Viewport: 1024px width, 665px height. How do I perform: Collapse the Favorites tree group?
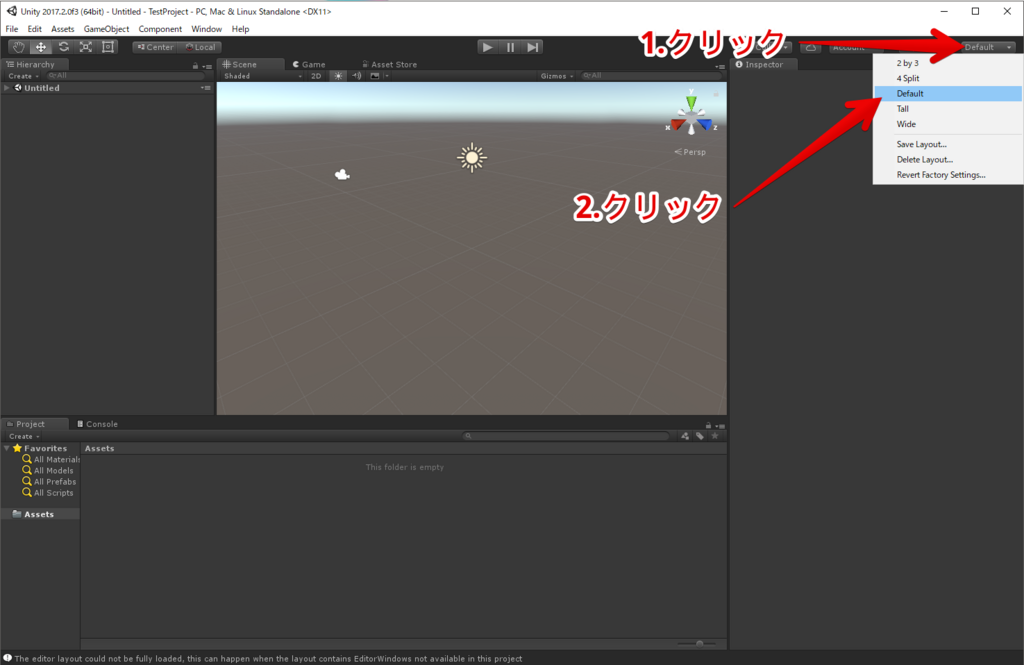pos(7,448)
